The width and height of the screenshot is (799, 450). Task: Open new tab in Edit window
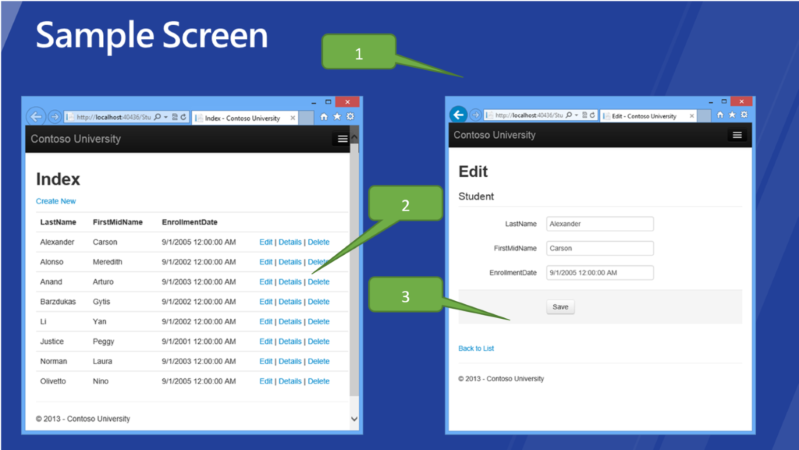coord(704,116)
